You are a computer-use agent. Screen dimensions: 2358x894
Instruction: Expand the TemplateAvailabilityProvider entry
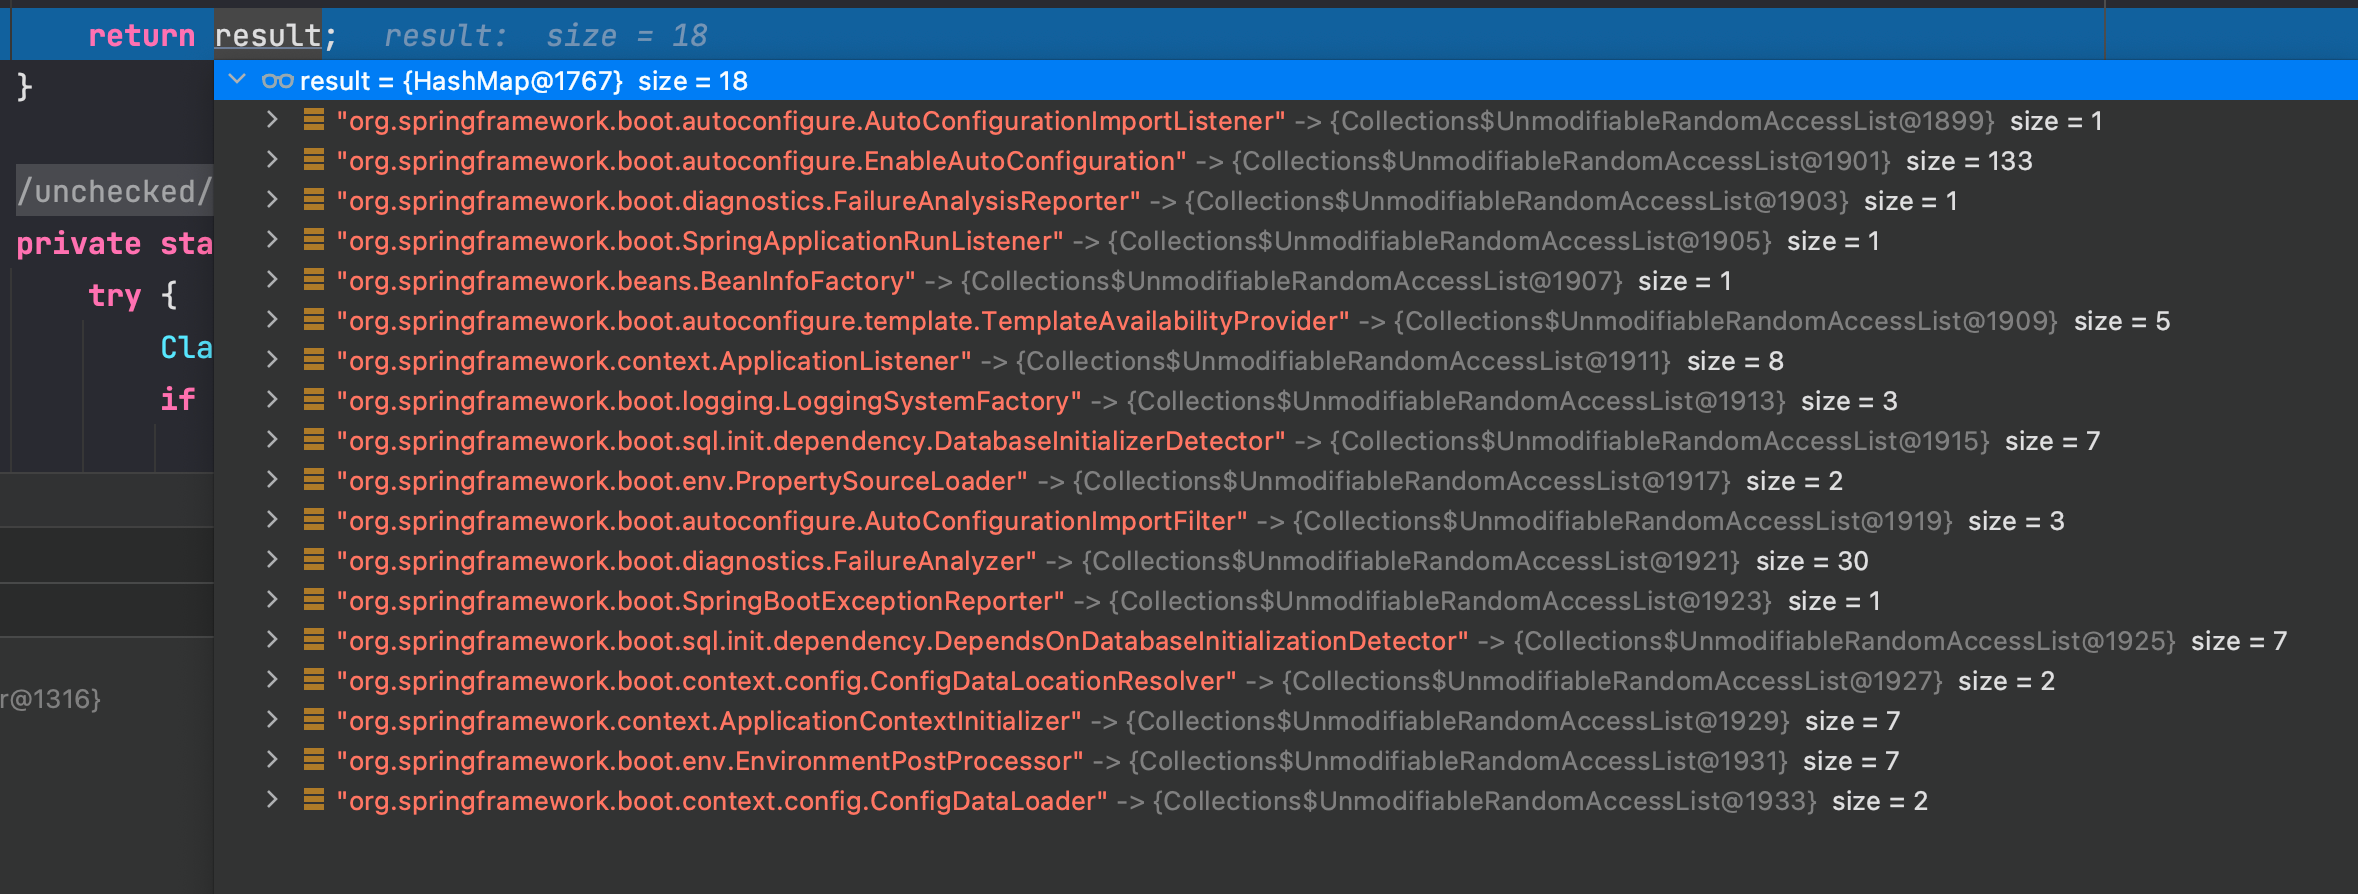click(272, 320)
